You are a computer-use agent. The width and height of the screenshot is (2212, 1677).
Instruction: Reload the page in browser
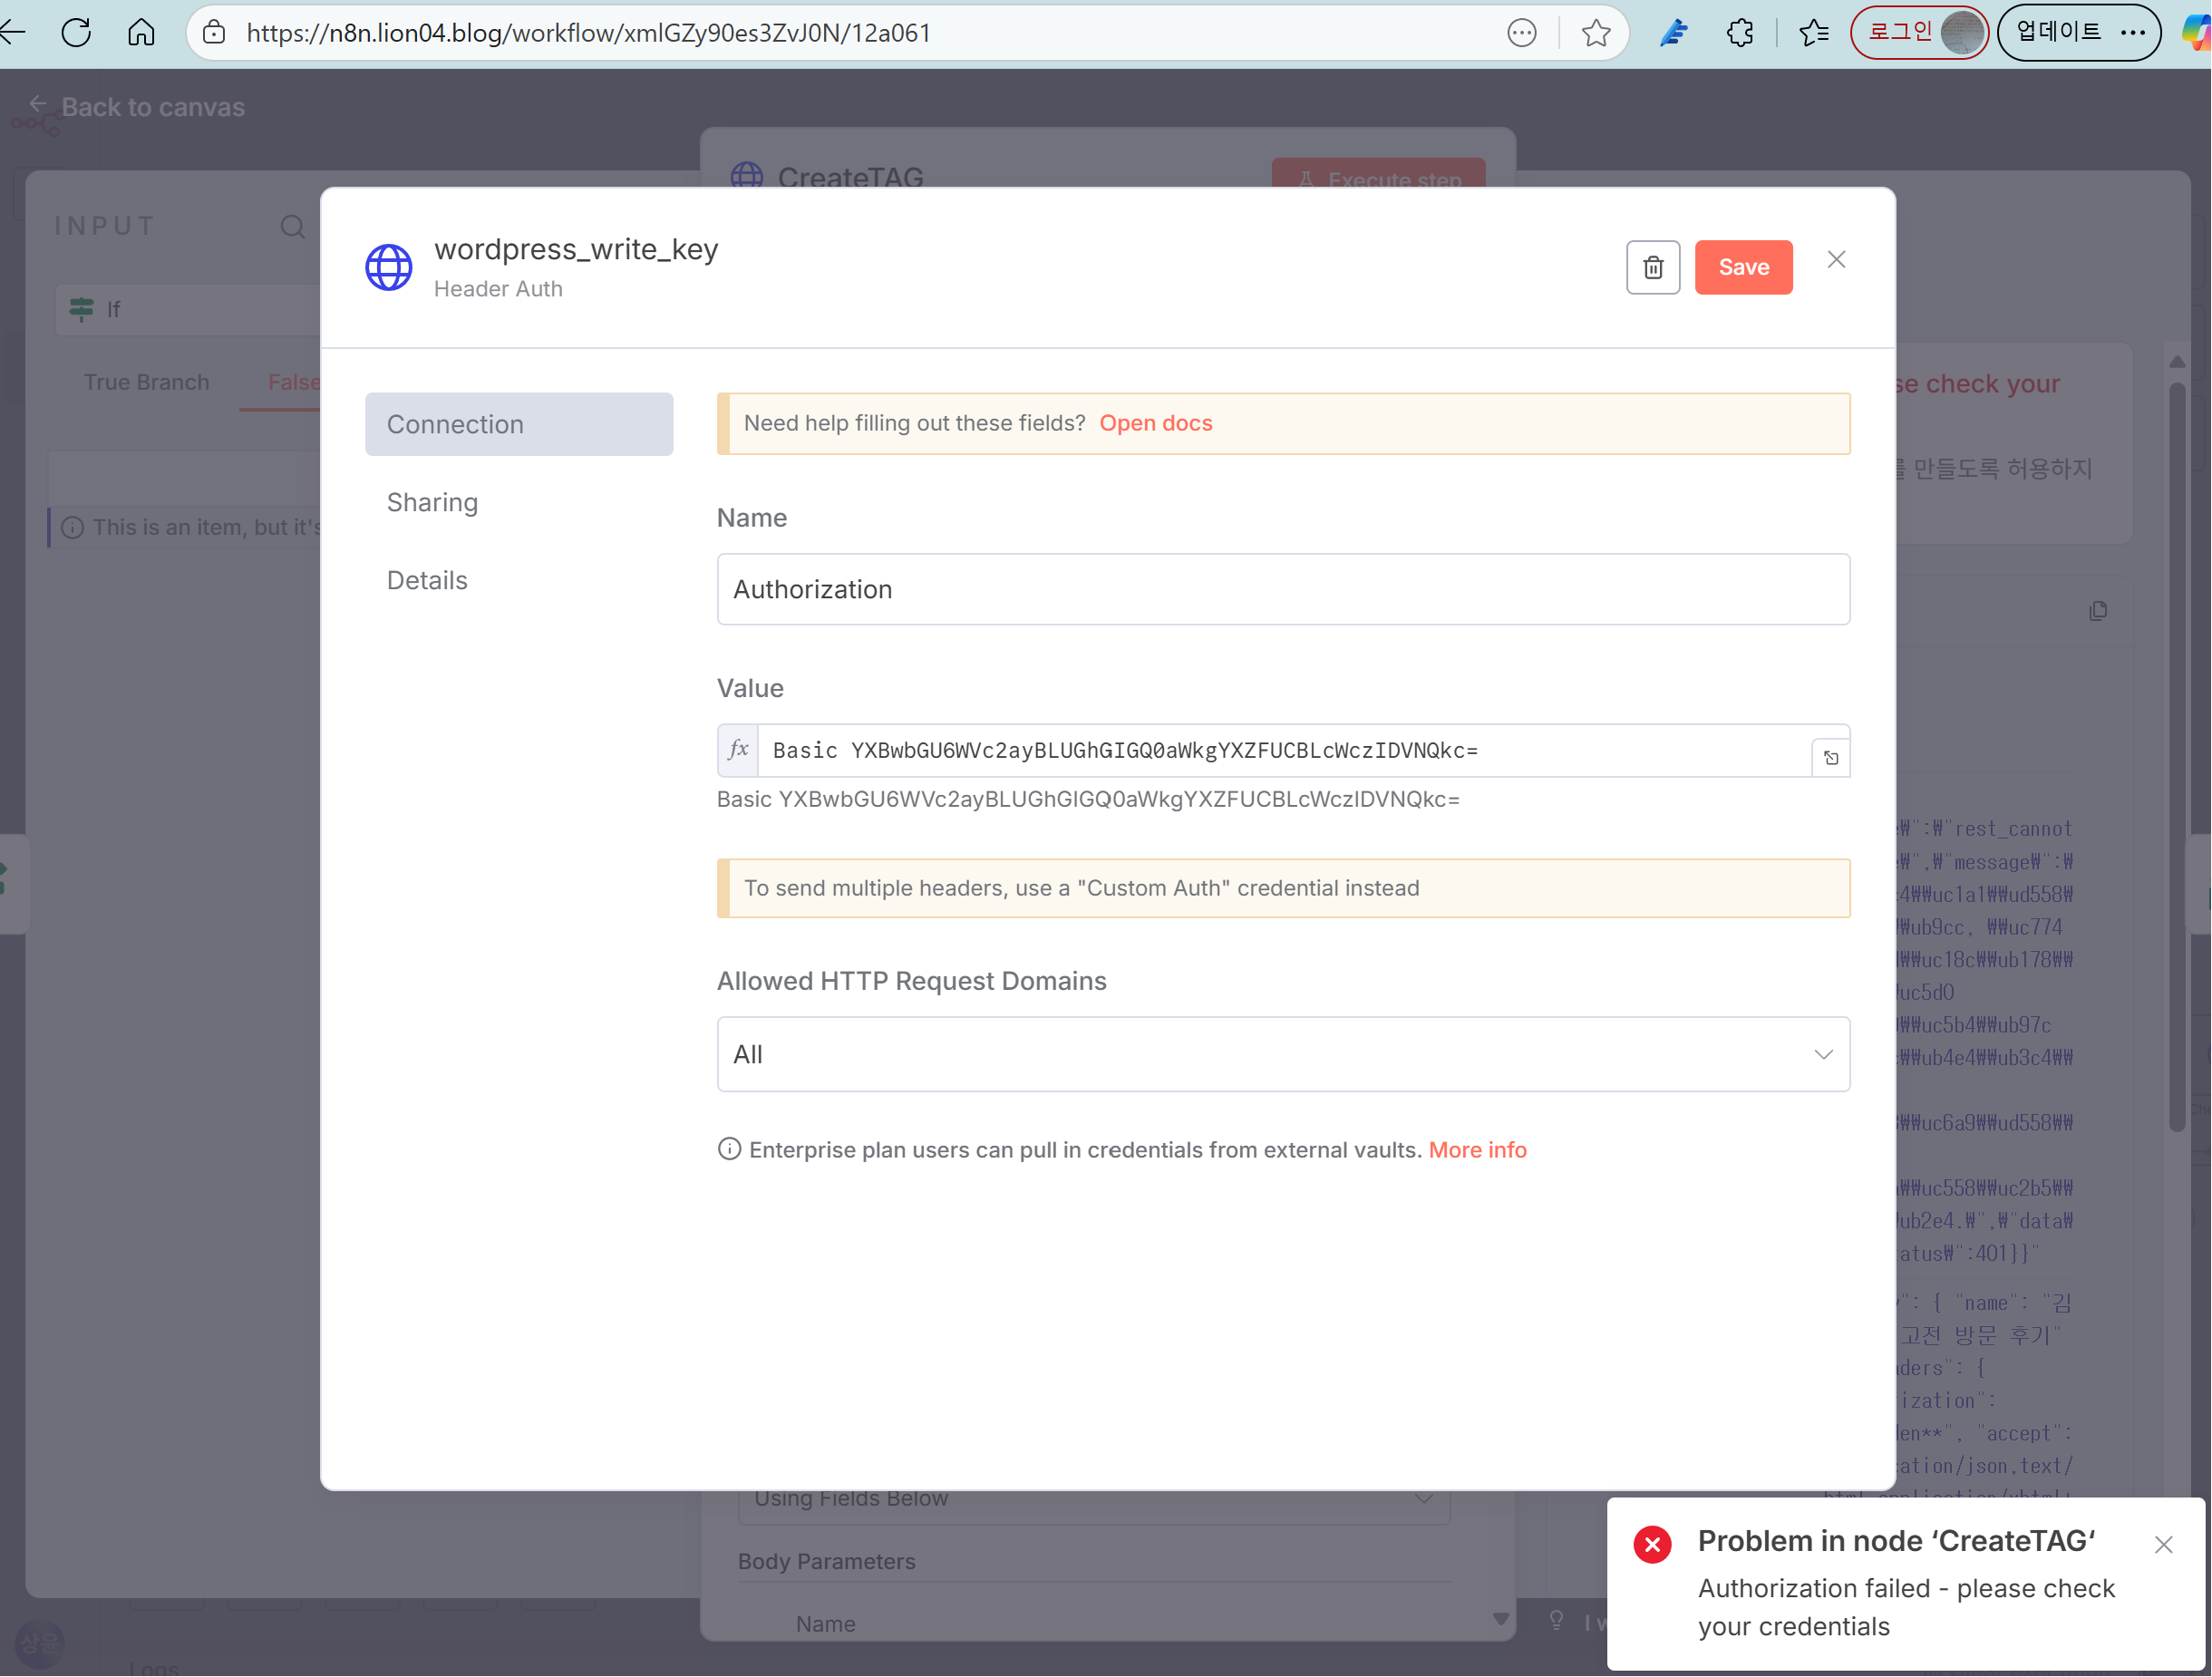pos(76,32)
